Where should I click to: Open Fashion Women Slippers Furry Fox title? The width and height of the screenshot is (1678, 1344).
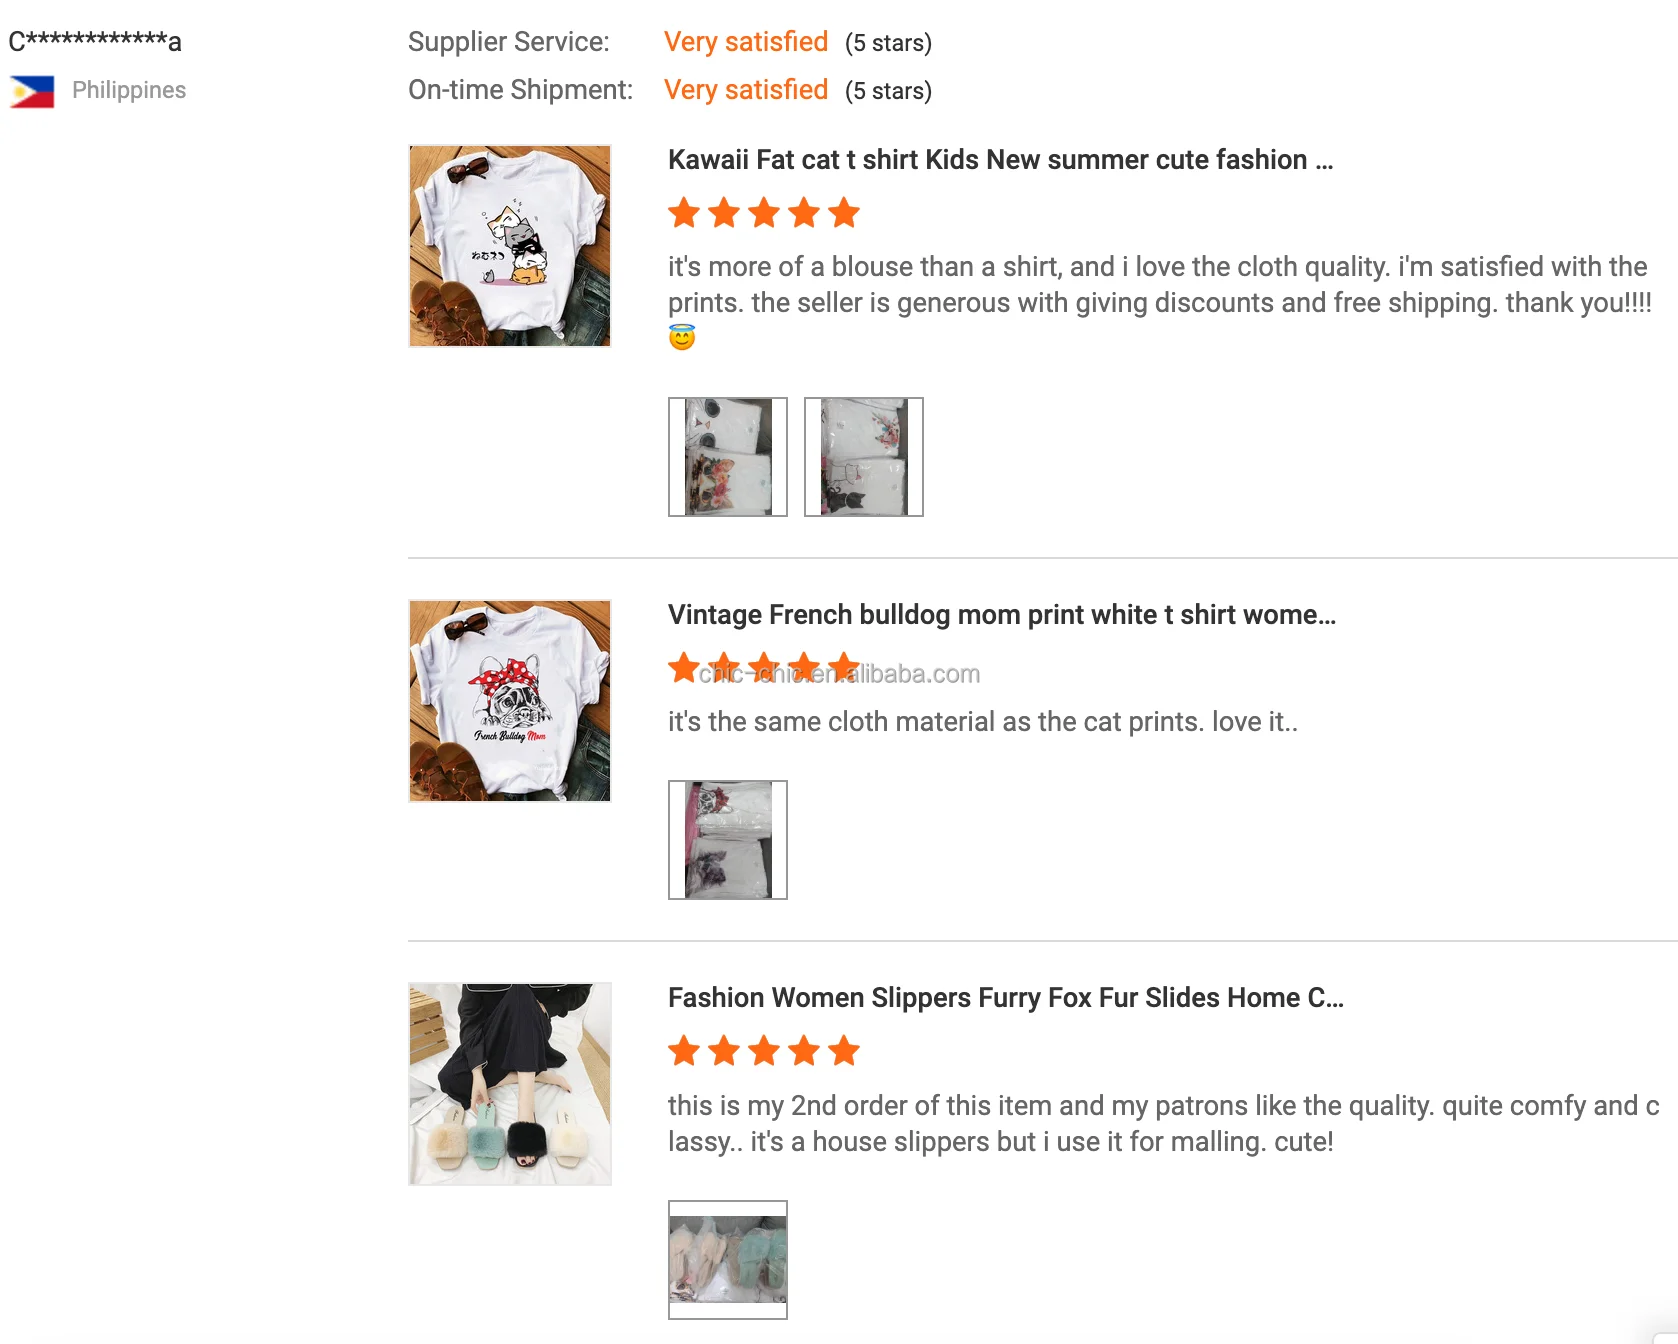1005,998
